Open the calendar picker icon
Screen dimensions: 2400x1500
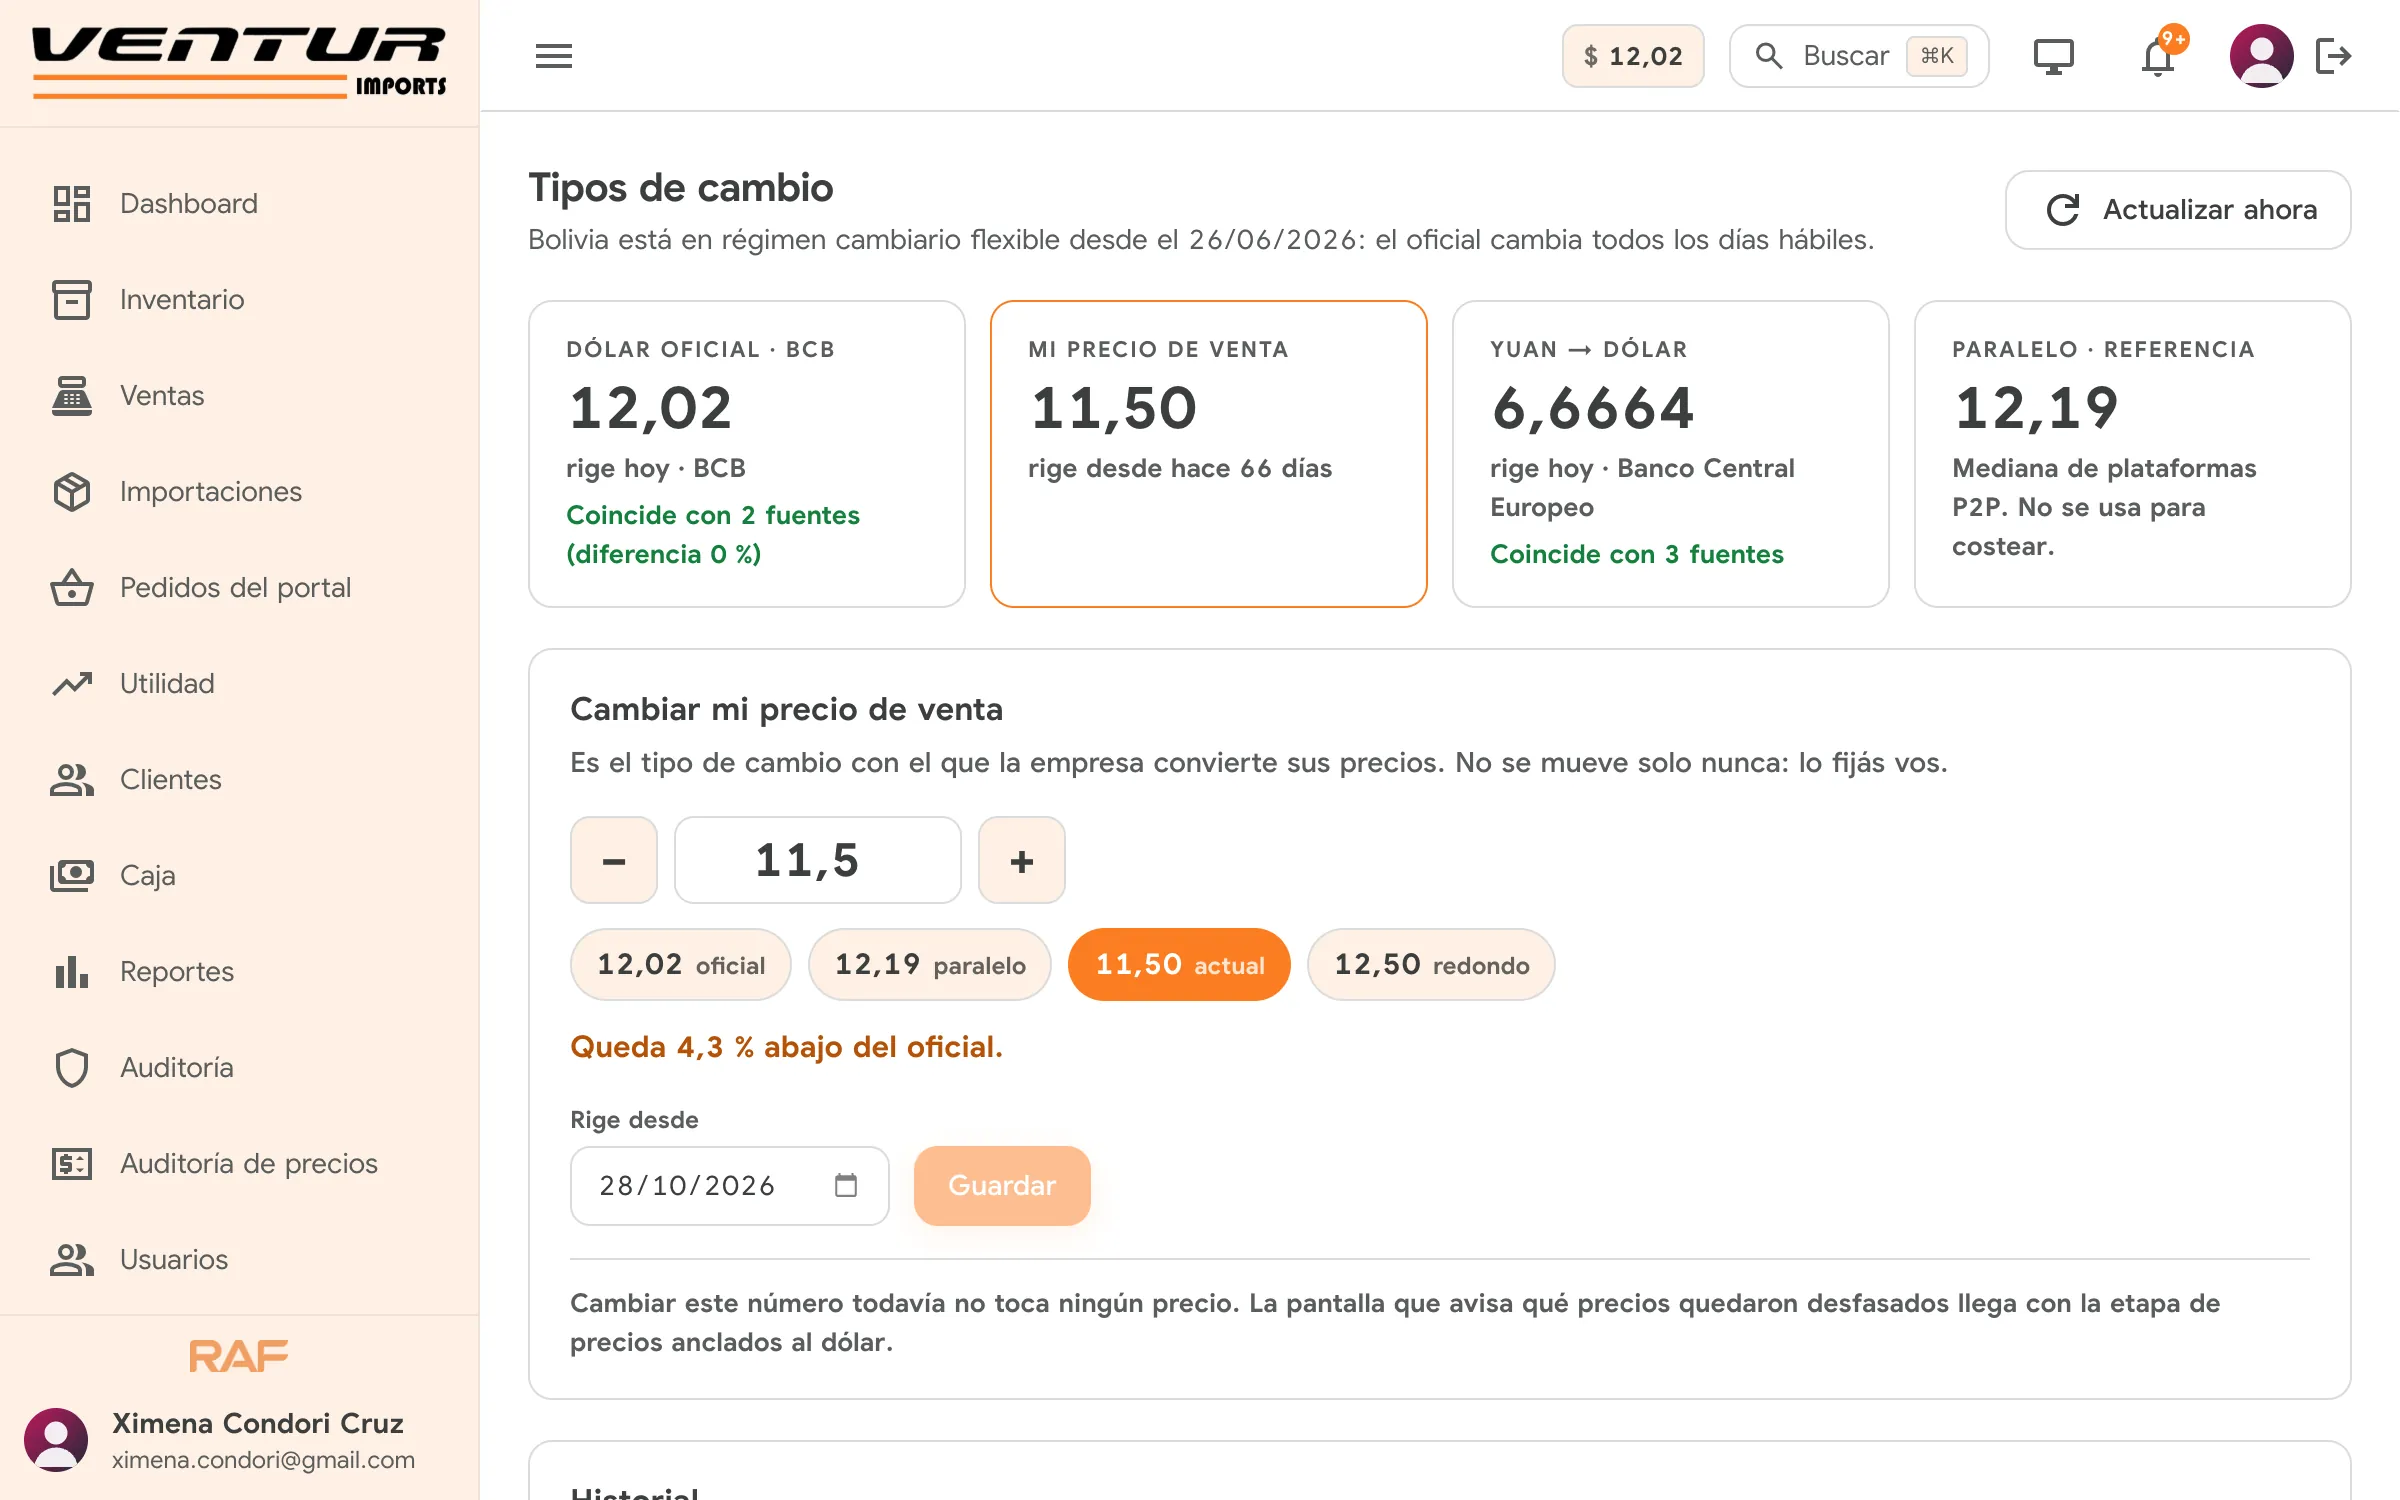[x=846, y=1186]
